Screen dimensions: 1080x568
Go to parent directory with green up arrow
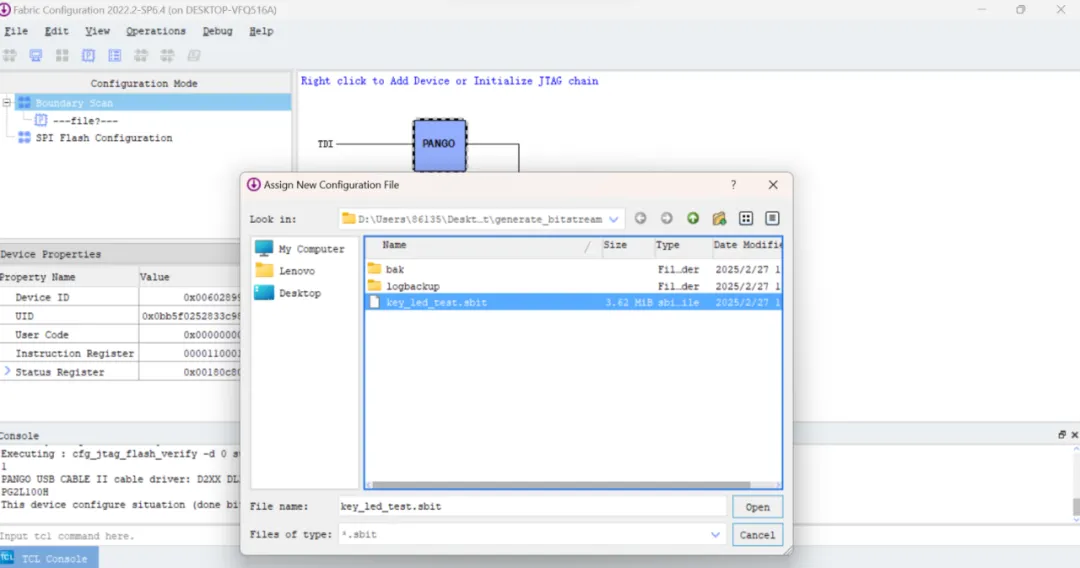tap(693, 218)
